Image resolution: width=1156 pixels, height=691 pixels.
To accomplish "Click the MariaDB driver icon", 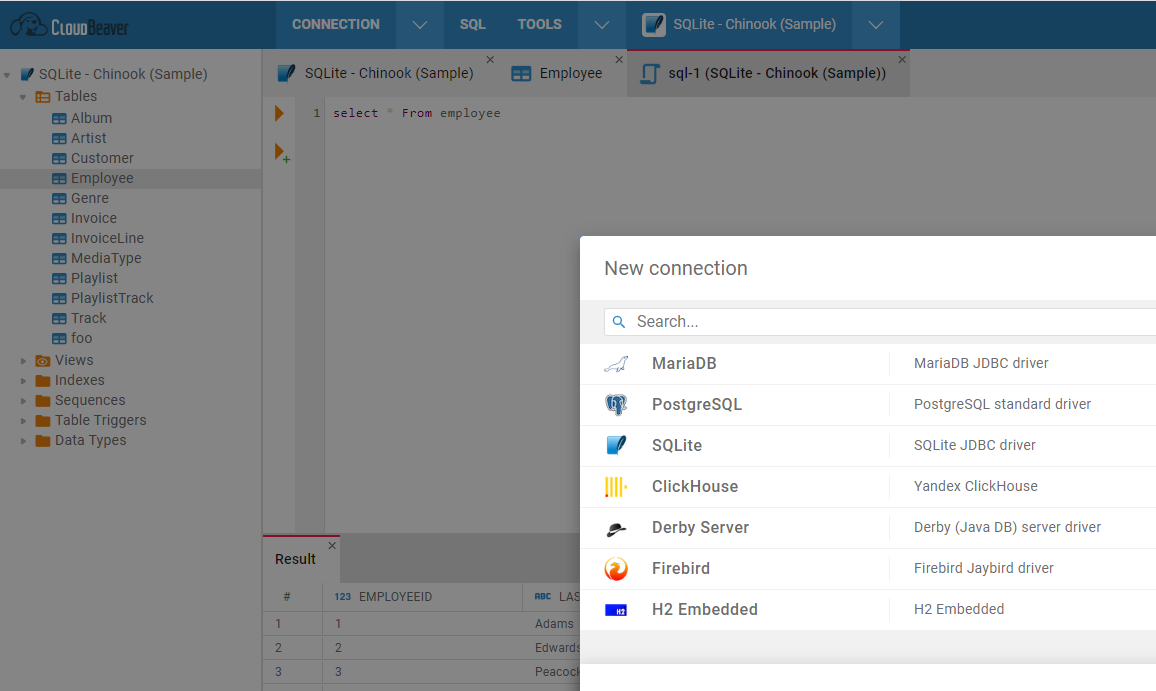I will click(x=617, y=363).
